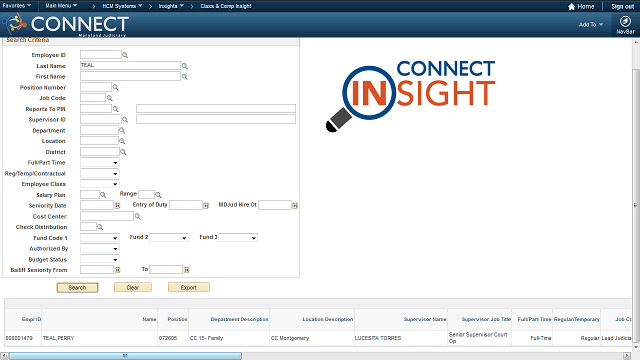The width and height of the screenshot is (640, 360).
Task: Open the Department lookup magnifier
Action: [x=122, y=130]
